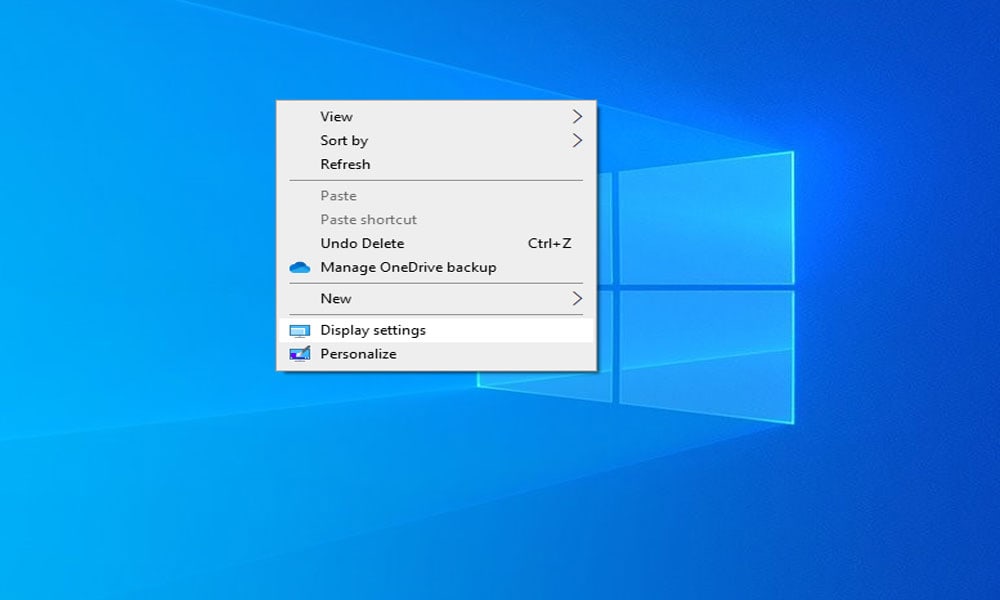This screenshot has height=600, width=1000.
Task: Click the Personalize icon
Action: 300,354
